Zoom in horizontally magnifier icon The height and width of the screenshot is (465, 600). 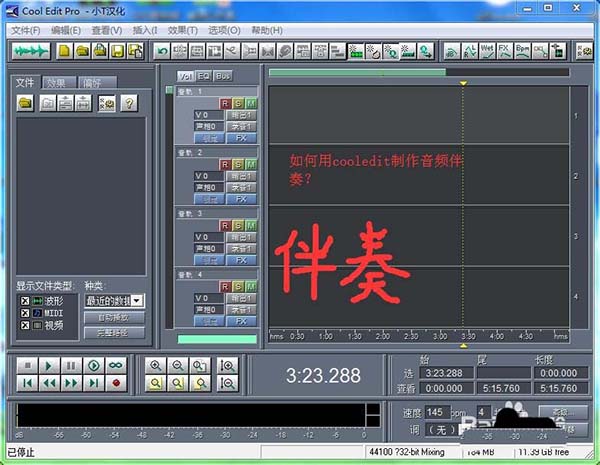pos(155,365)
